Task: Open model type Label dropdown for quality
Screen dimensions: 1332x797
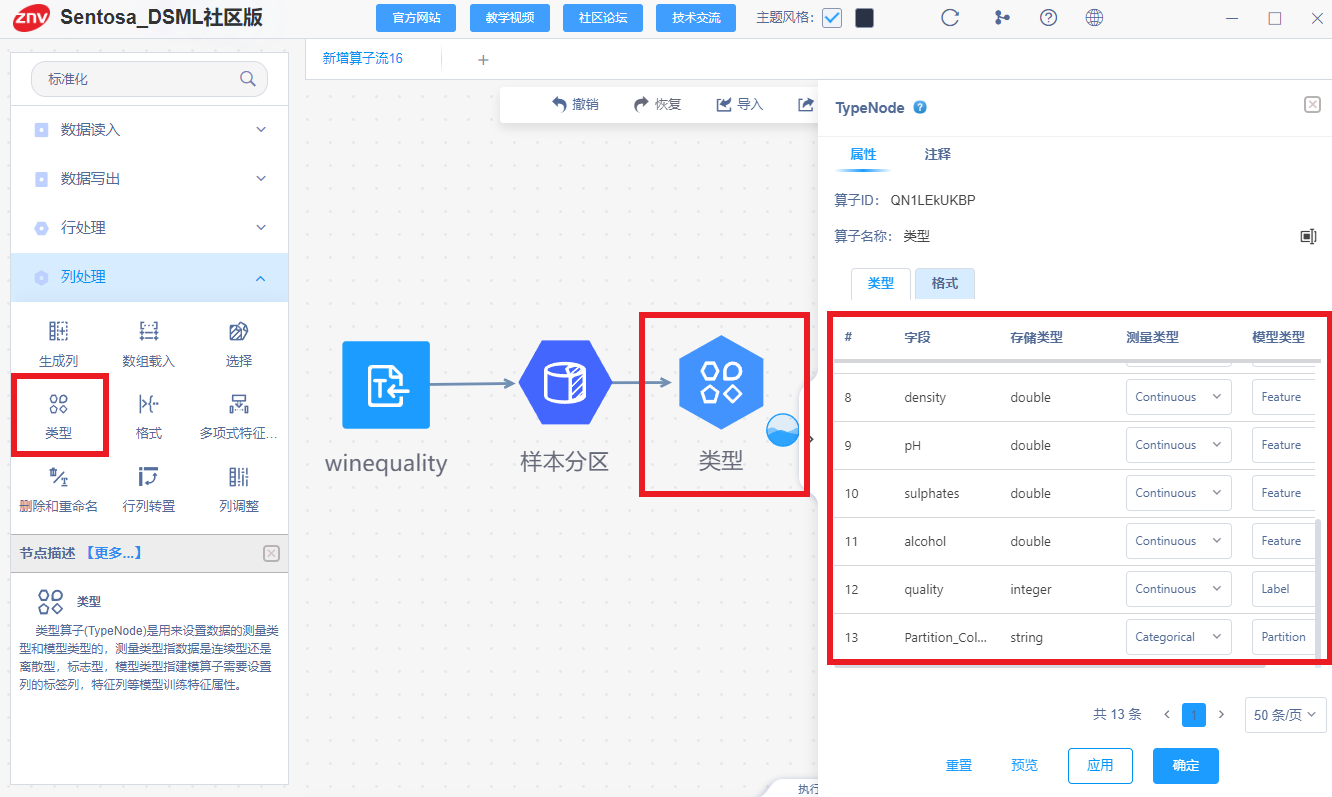Action: (1285, 589)
